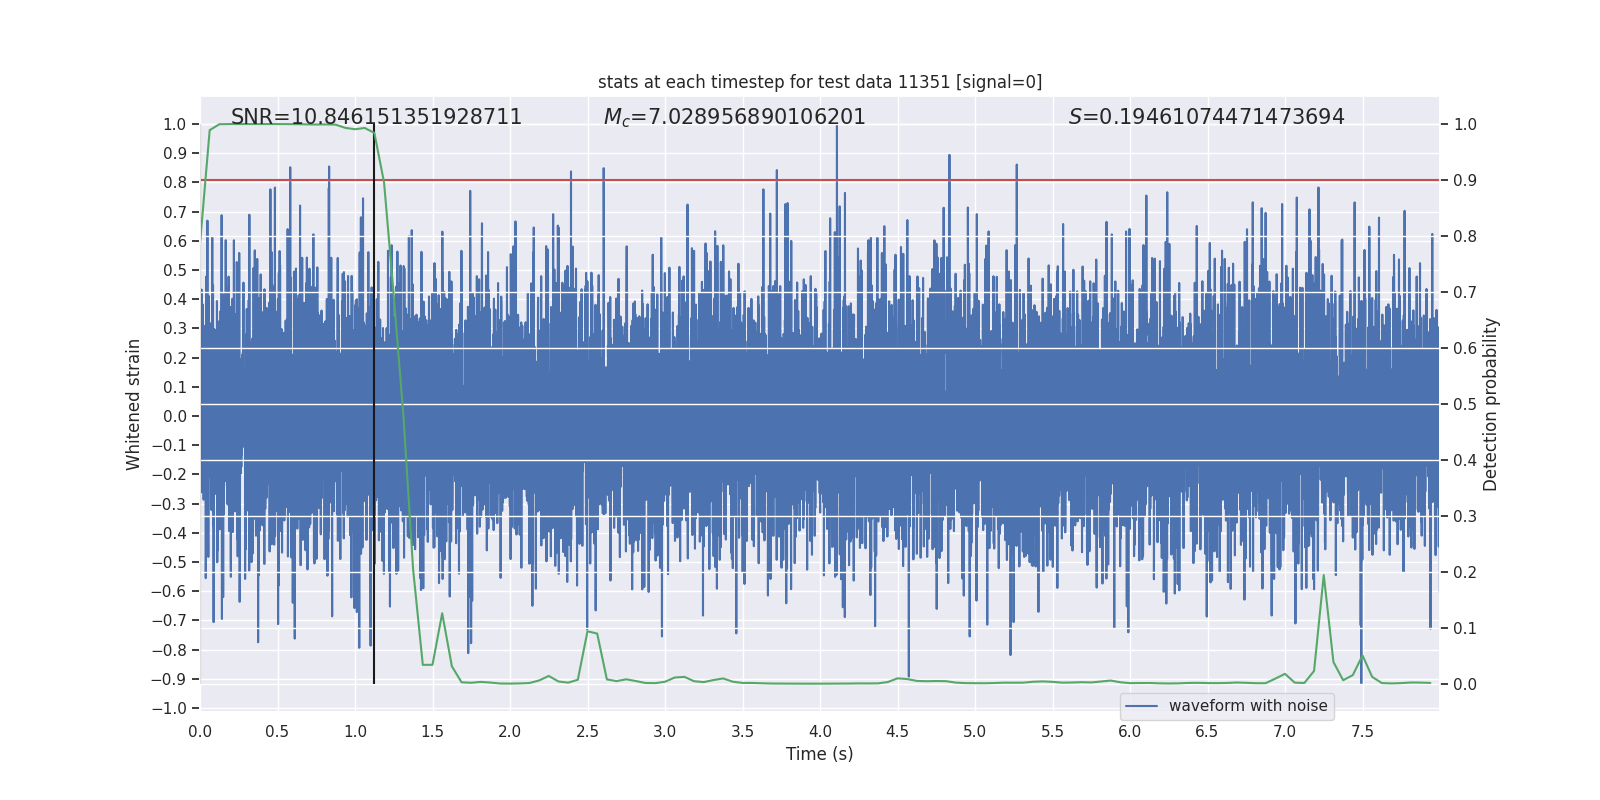Viewport: 1600px width, 800px height.
Task: Click the Detection probability tick label 0.1
Action: coord(1465,628)
